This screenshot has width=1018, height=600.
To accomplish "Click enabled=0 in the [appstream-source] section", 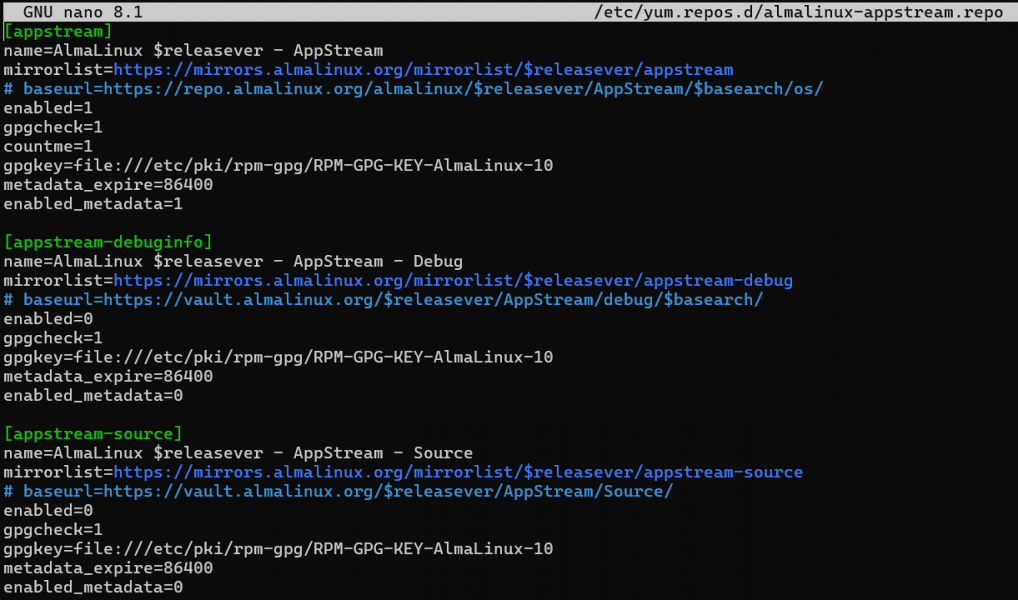I will coord(48,510).
